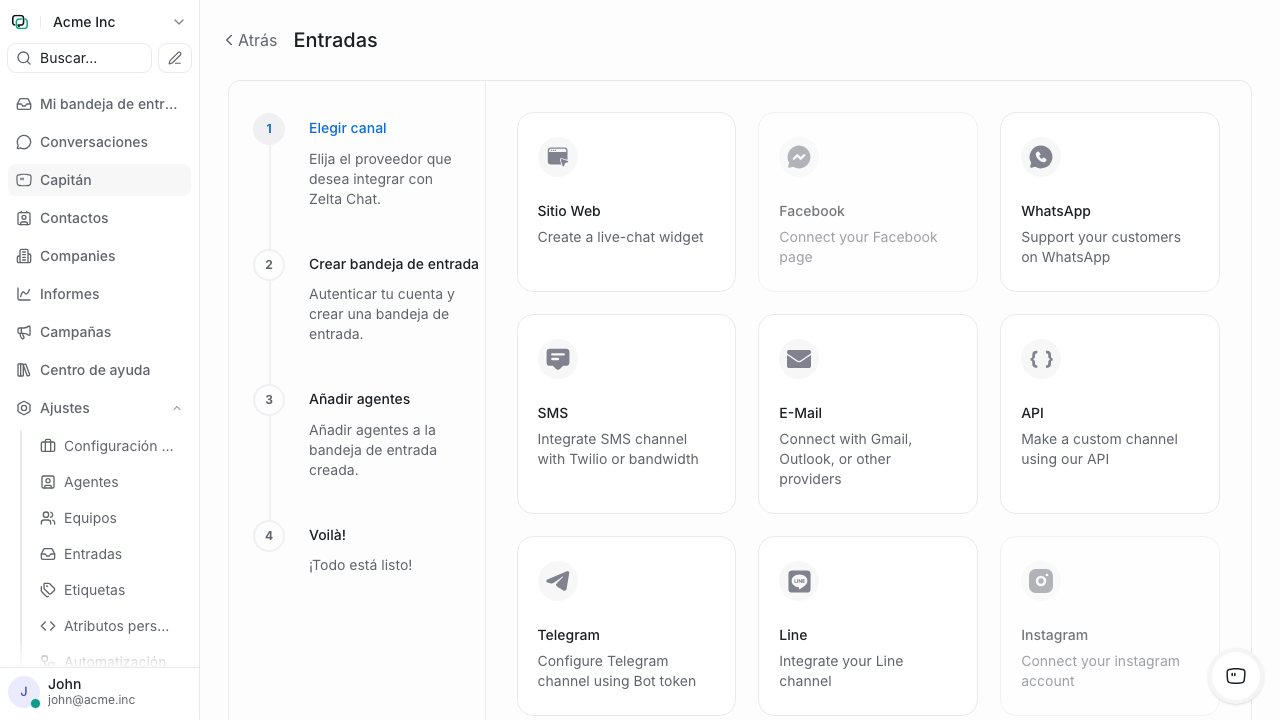
Task: Open Conversaciones in the sidebar
Action: coord(94,142)
